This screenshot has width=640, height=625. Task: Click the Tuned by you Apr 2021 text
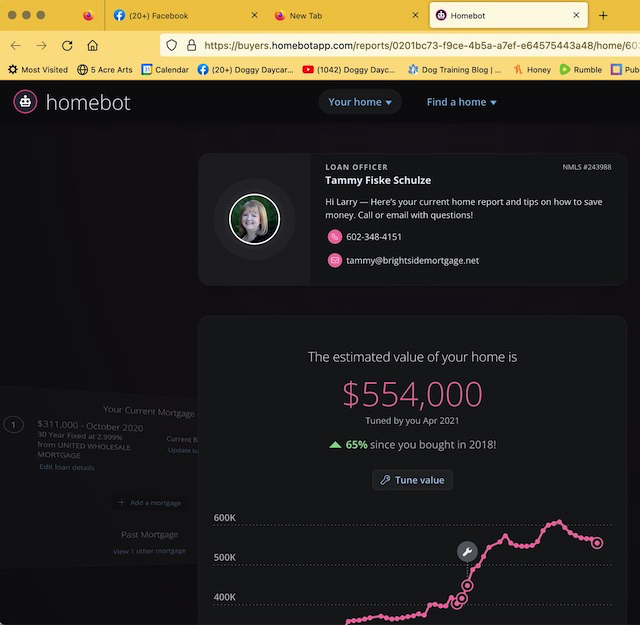click(412, 421)
